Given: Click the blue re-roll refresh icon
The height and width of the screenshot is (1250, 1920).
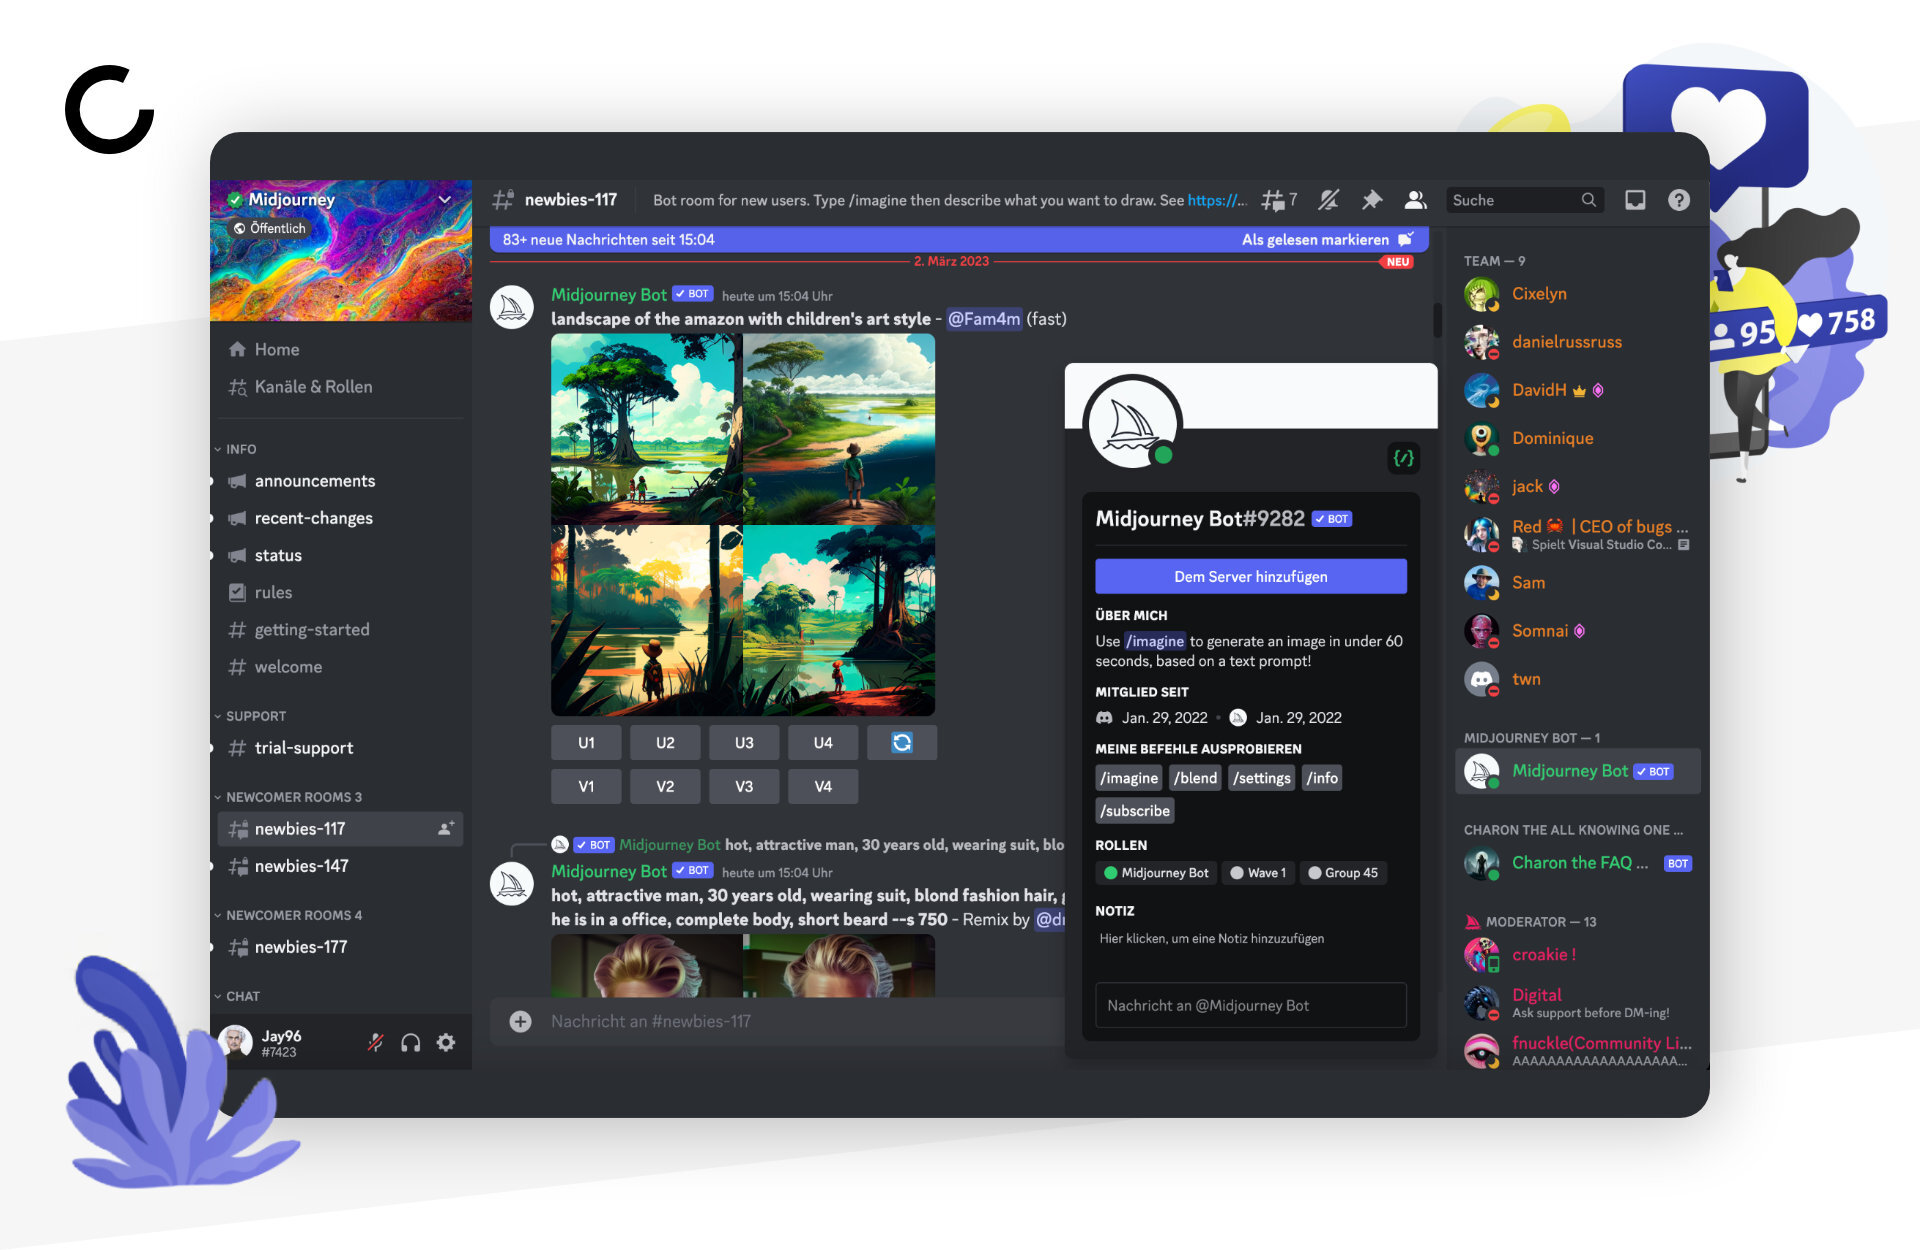Looking at the screenshot, I should 902,743.
